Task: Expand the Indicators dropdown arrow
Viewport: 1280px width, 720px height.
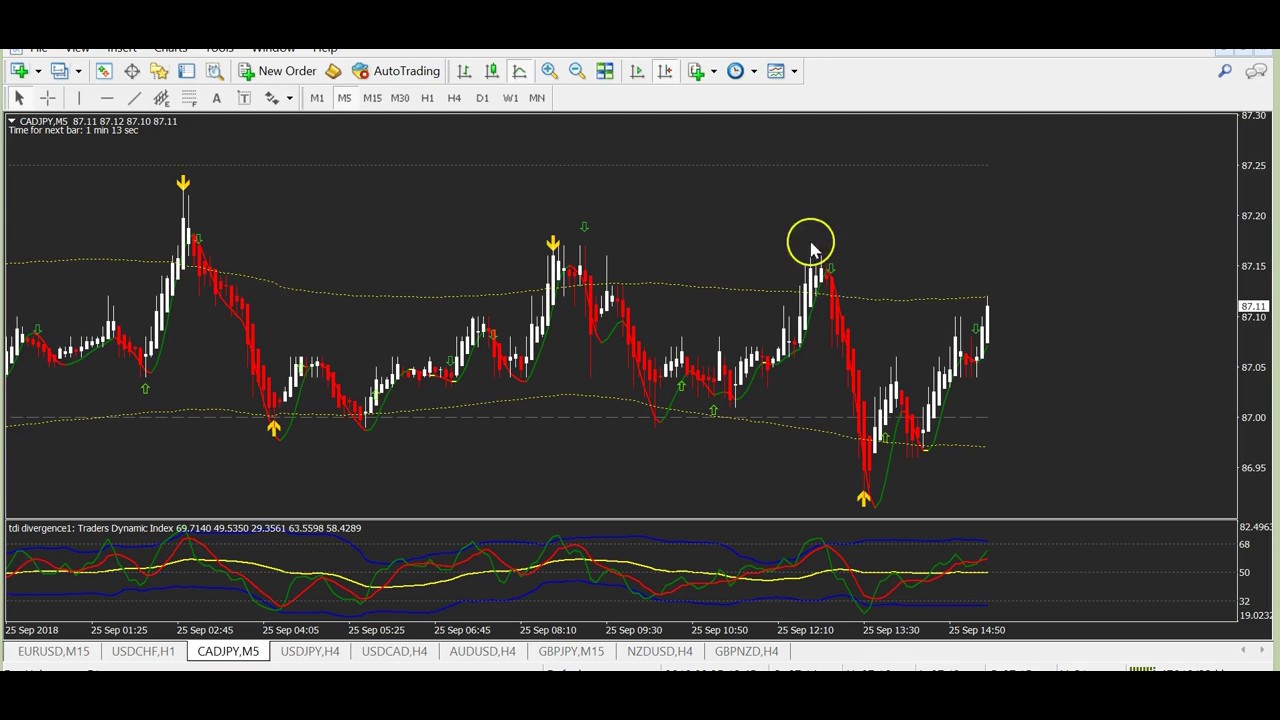Action: (714, 71)
